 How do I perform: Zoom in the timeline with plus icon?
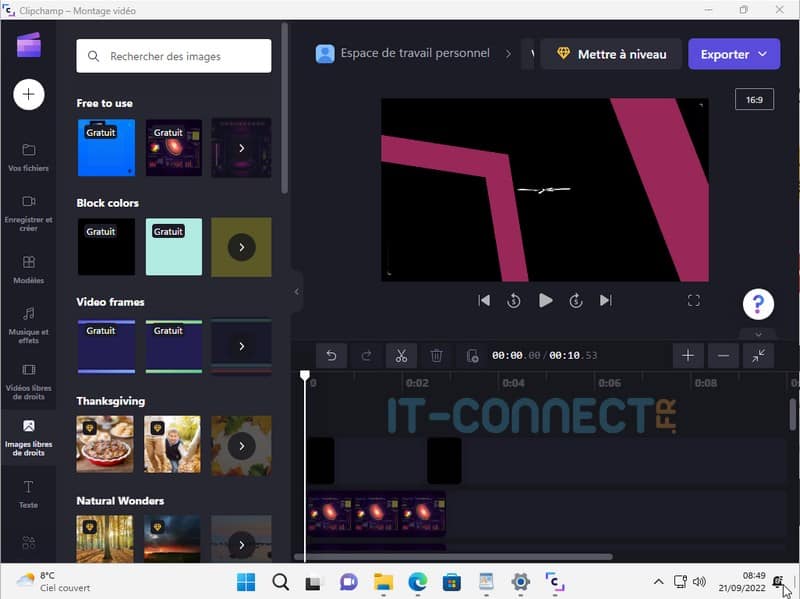coord(687,355)
